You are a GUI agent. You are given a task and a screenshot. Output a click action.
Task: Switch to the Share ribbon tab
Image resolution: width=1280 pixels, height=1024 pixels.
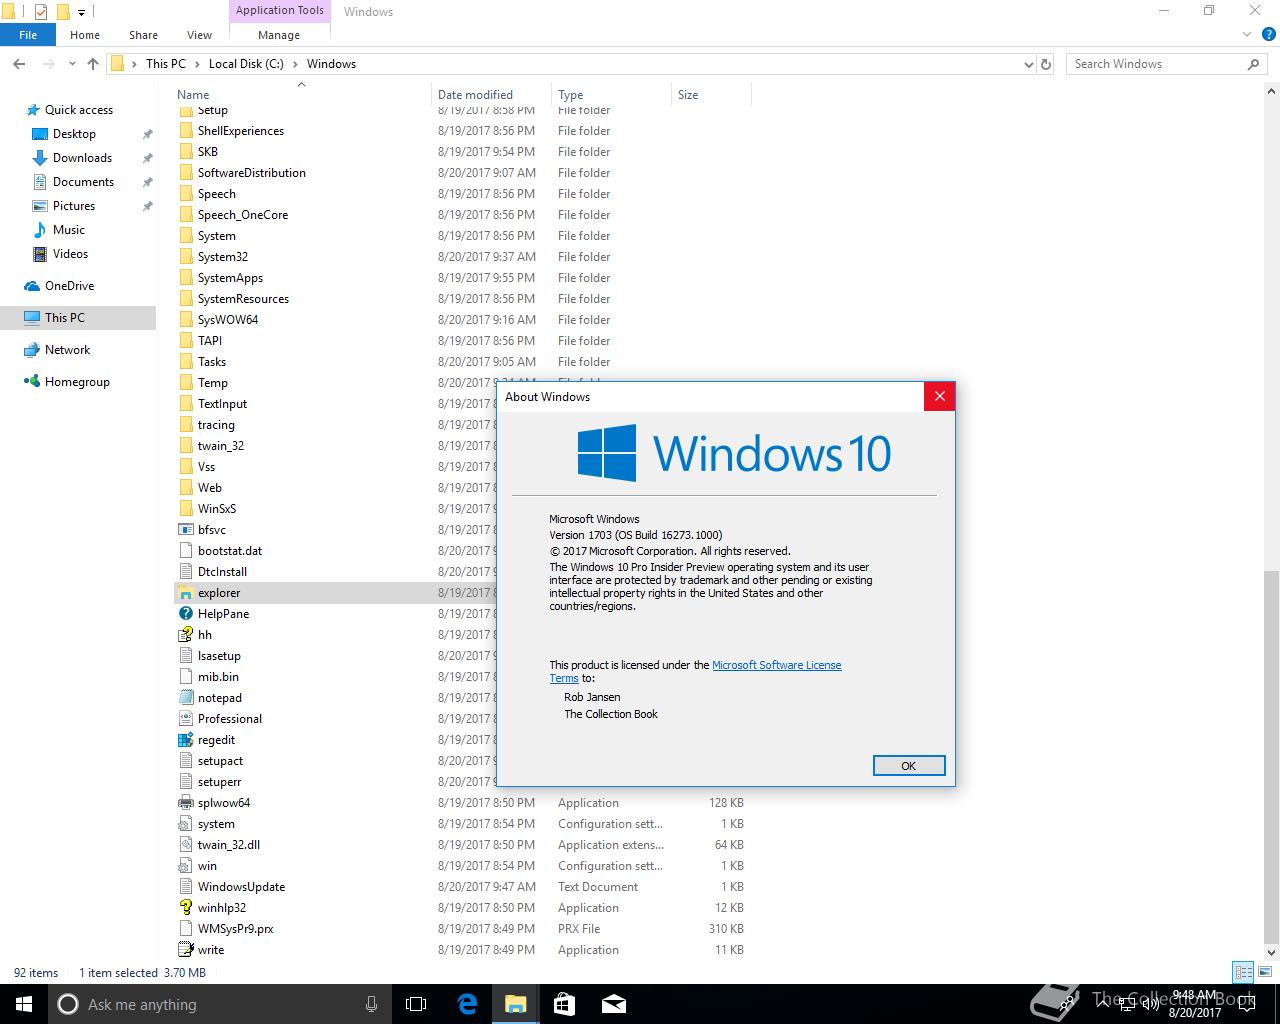pyautogui.click(x=143, y=35)
